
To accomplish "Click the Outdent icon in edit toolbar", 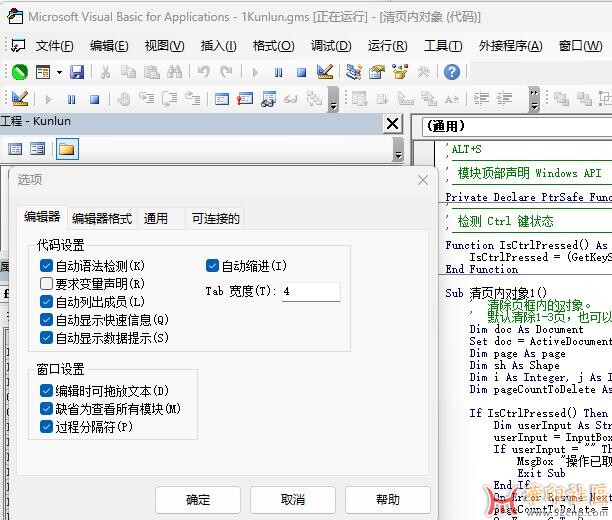I will [x=504, y=99].
